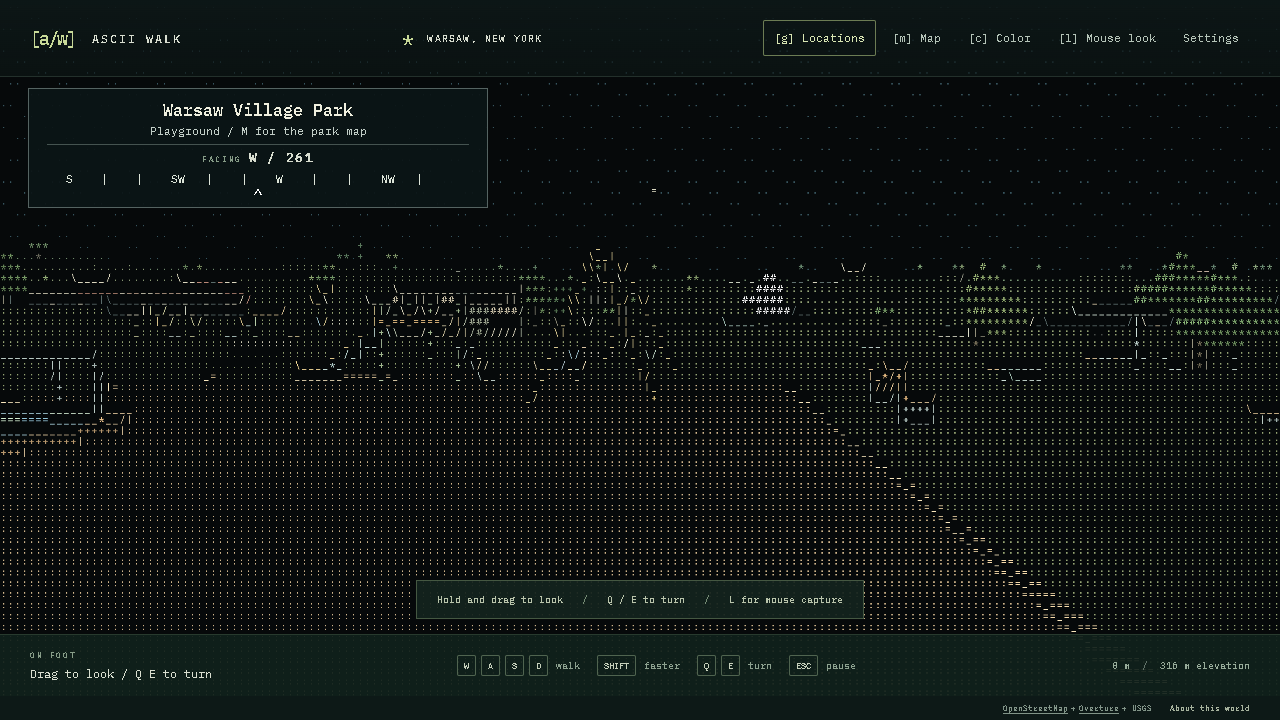Click the Q key cap

[x=706, y=666]
